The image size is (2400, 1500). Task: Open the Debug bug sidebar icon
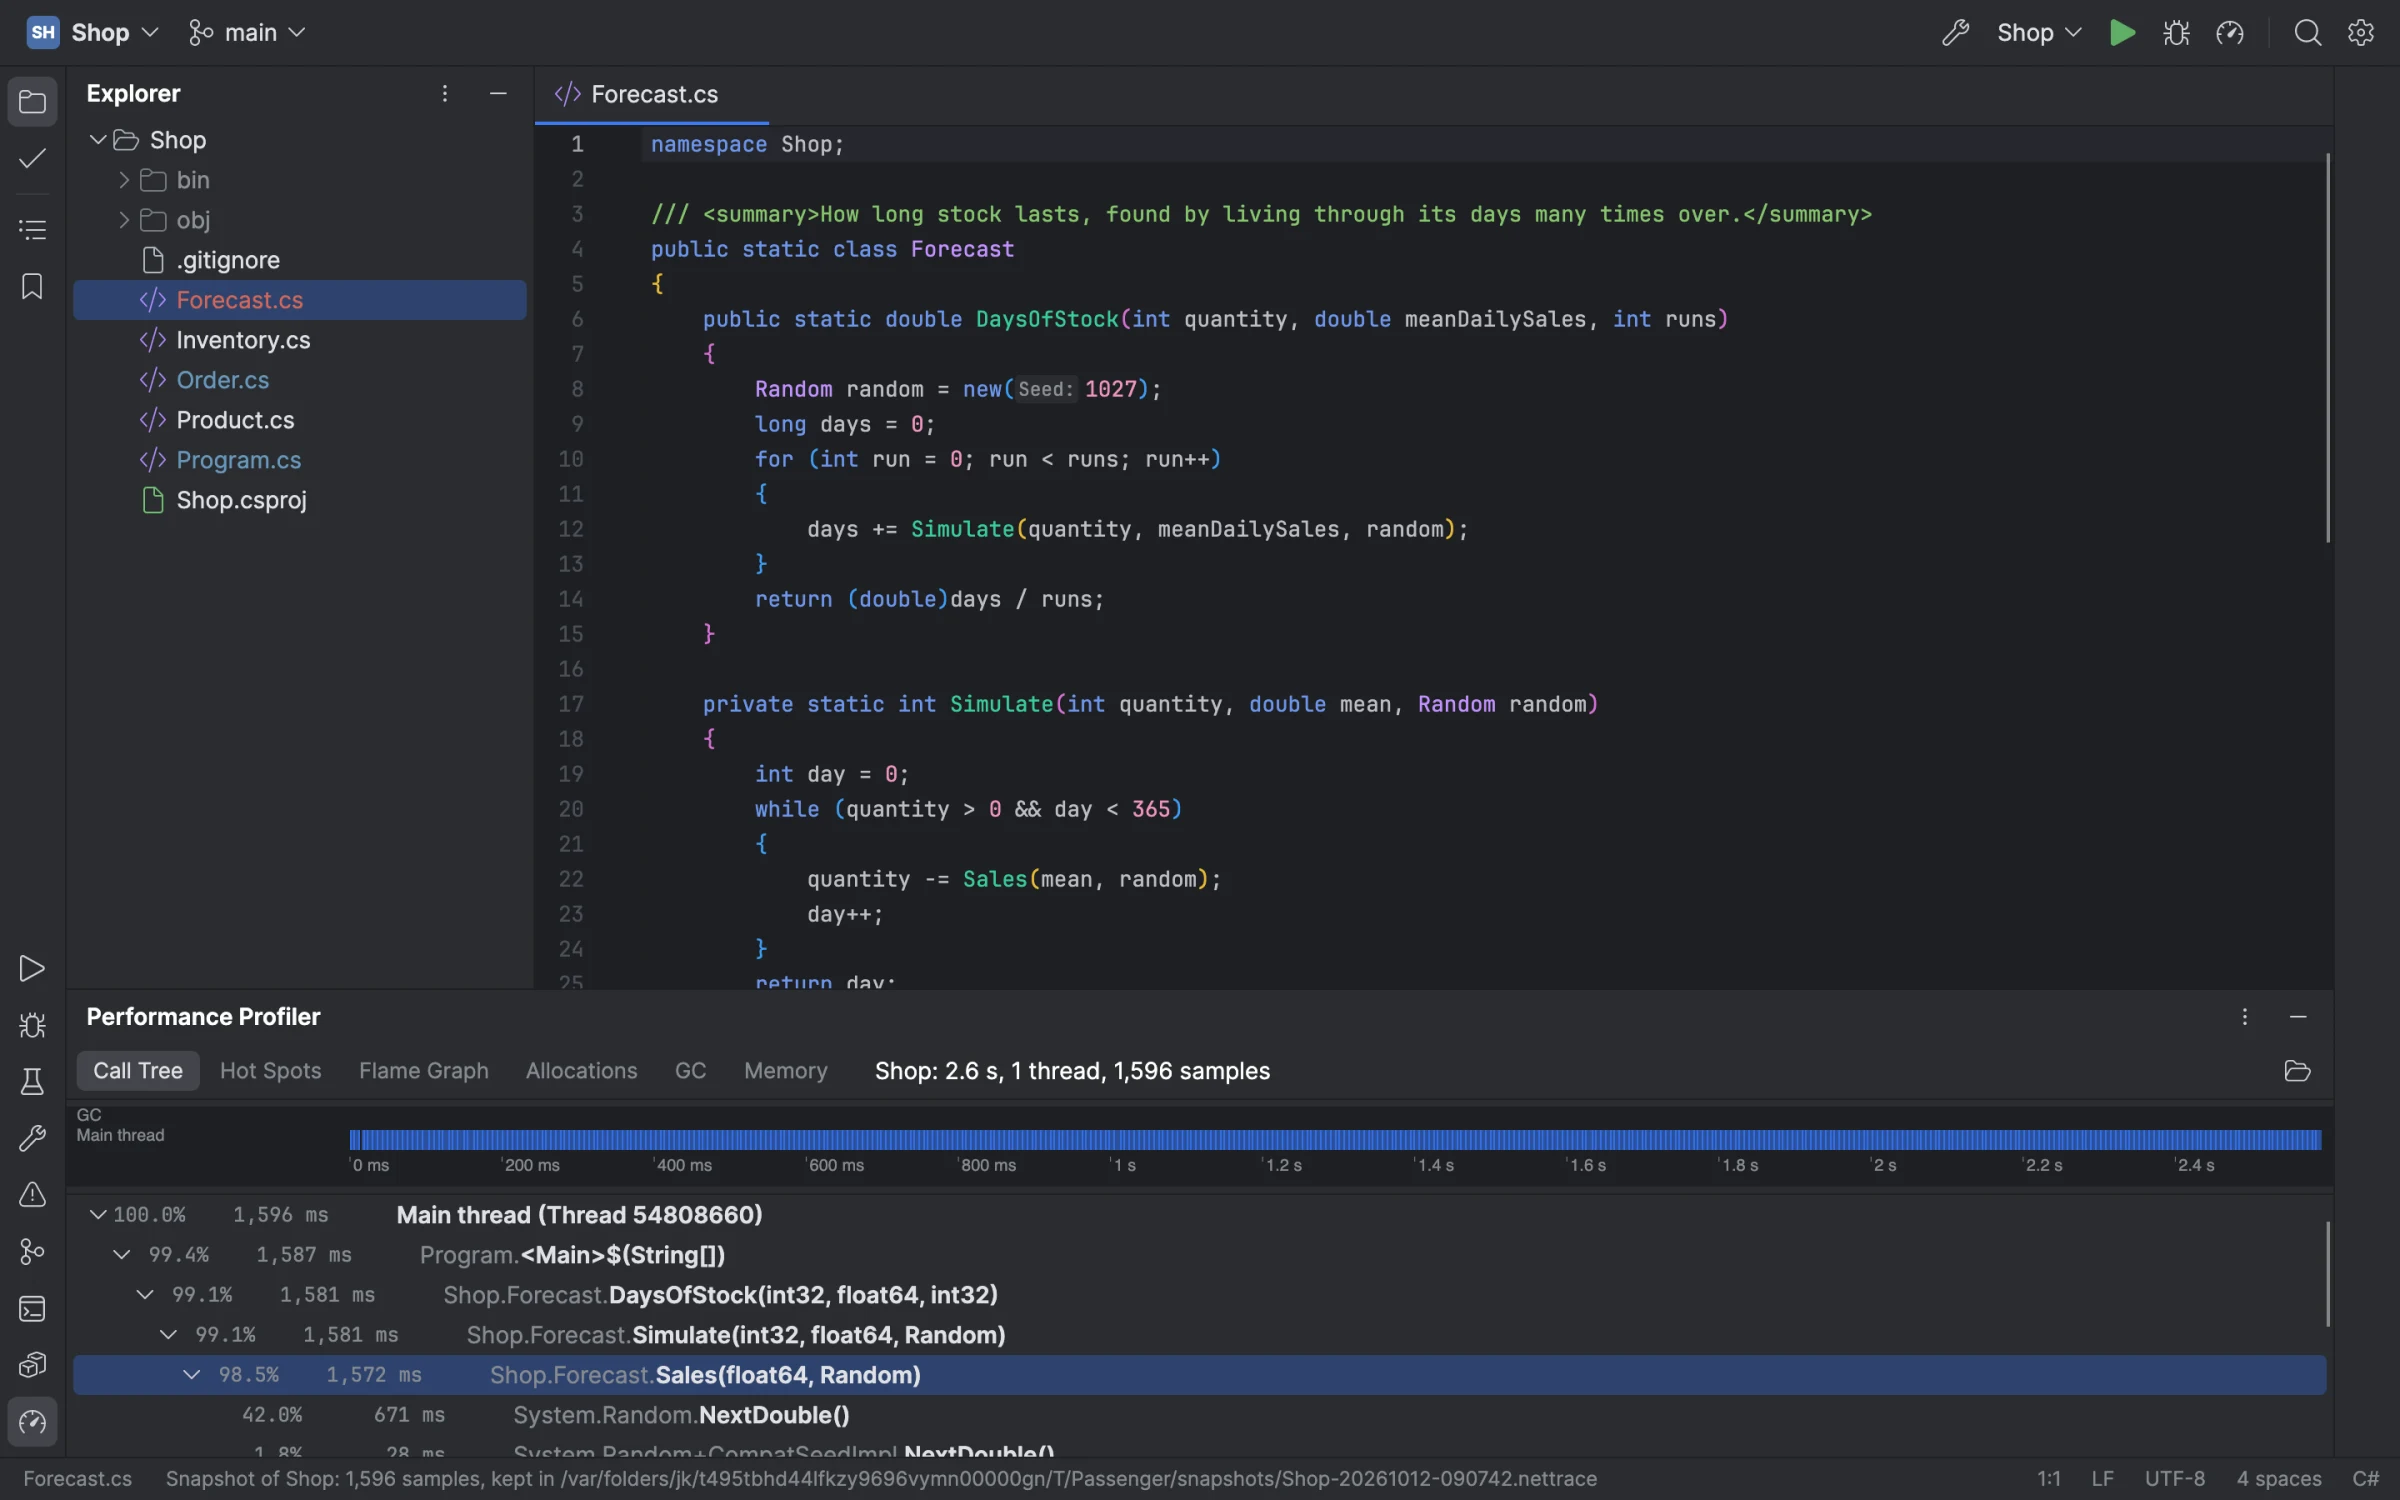(x=32, y=1025)
